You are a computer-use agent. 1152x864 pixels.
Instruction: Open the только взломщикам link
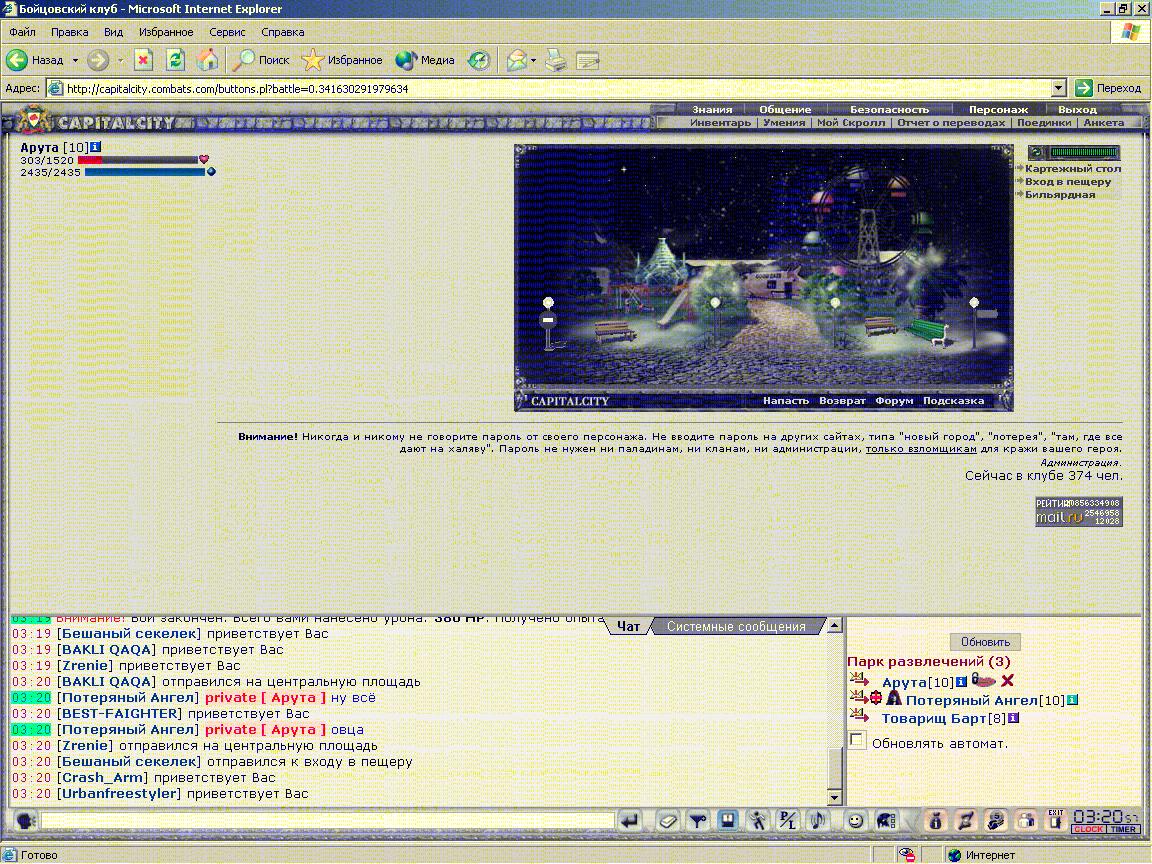click(921, 449)
